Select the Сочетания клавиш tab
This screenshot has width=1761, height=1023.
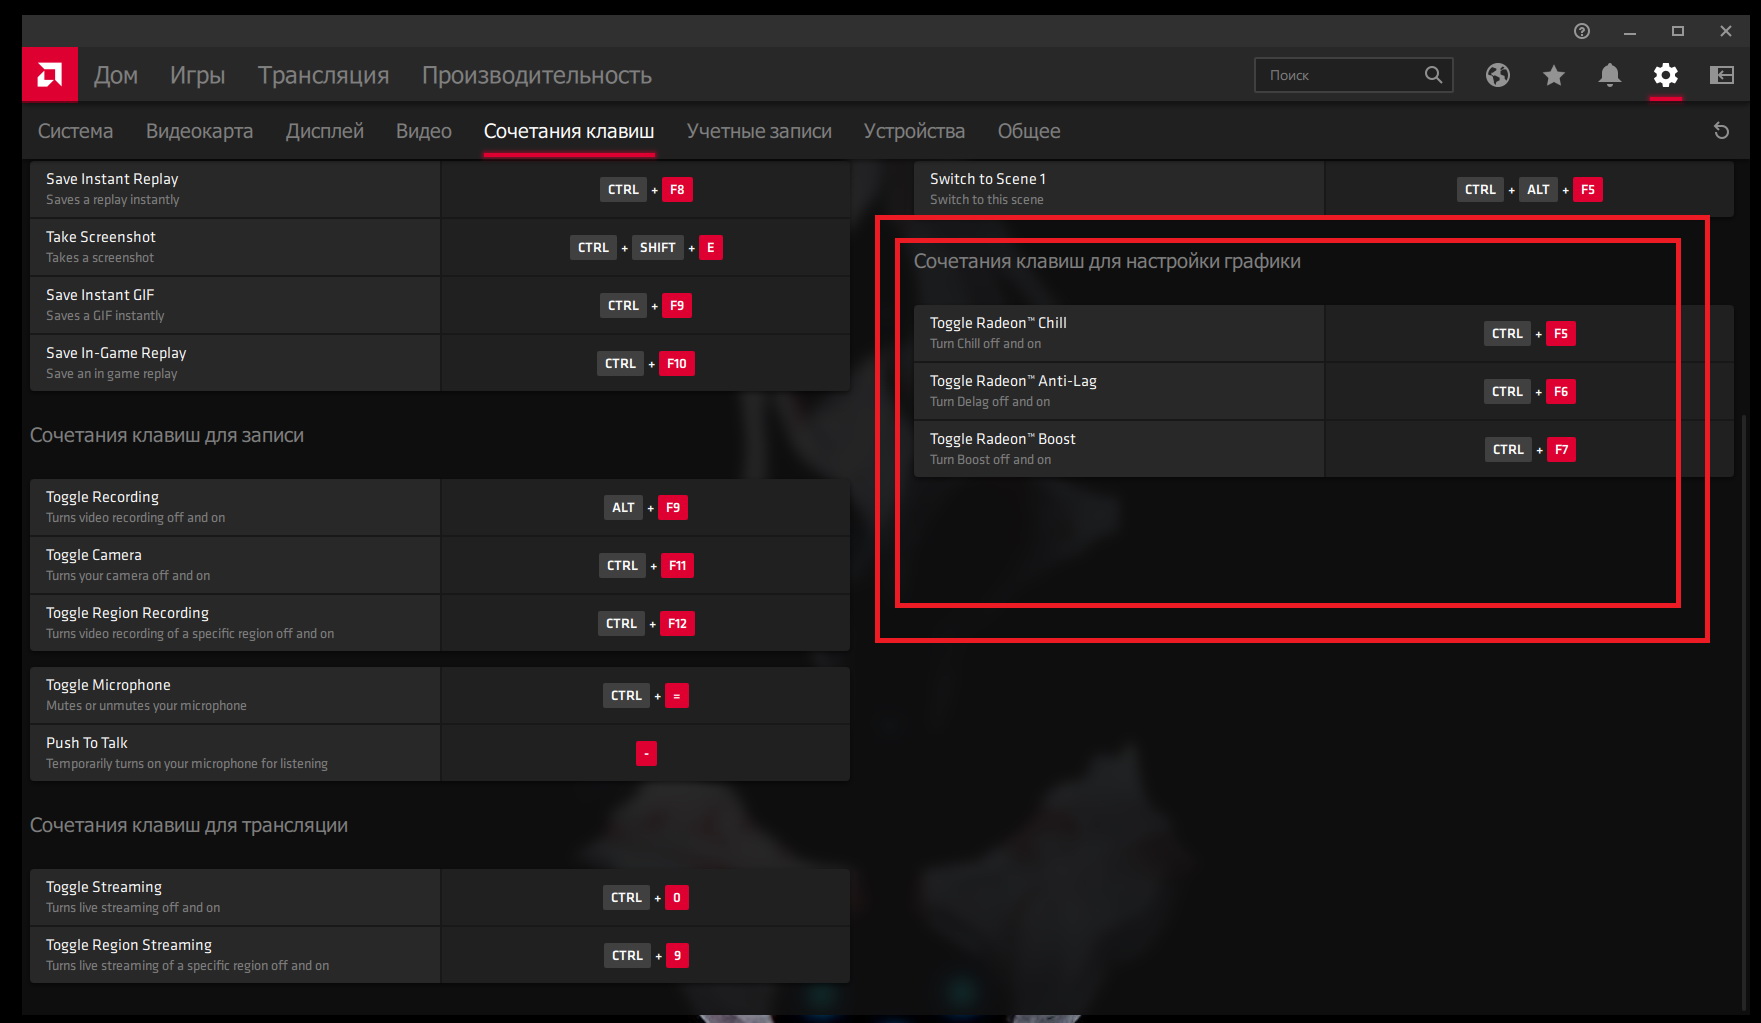[569, 131]
